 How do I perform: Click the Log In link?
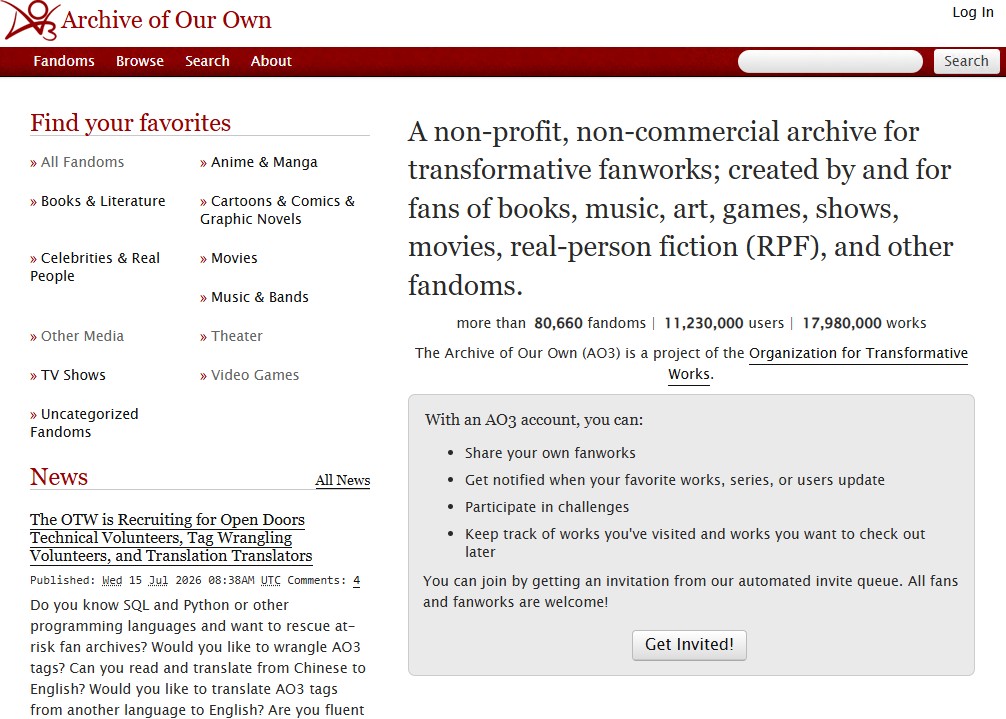973,12
